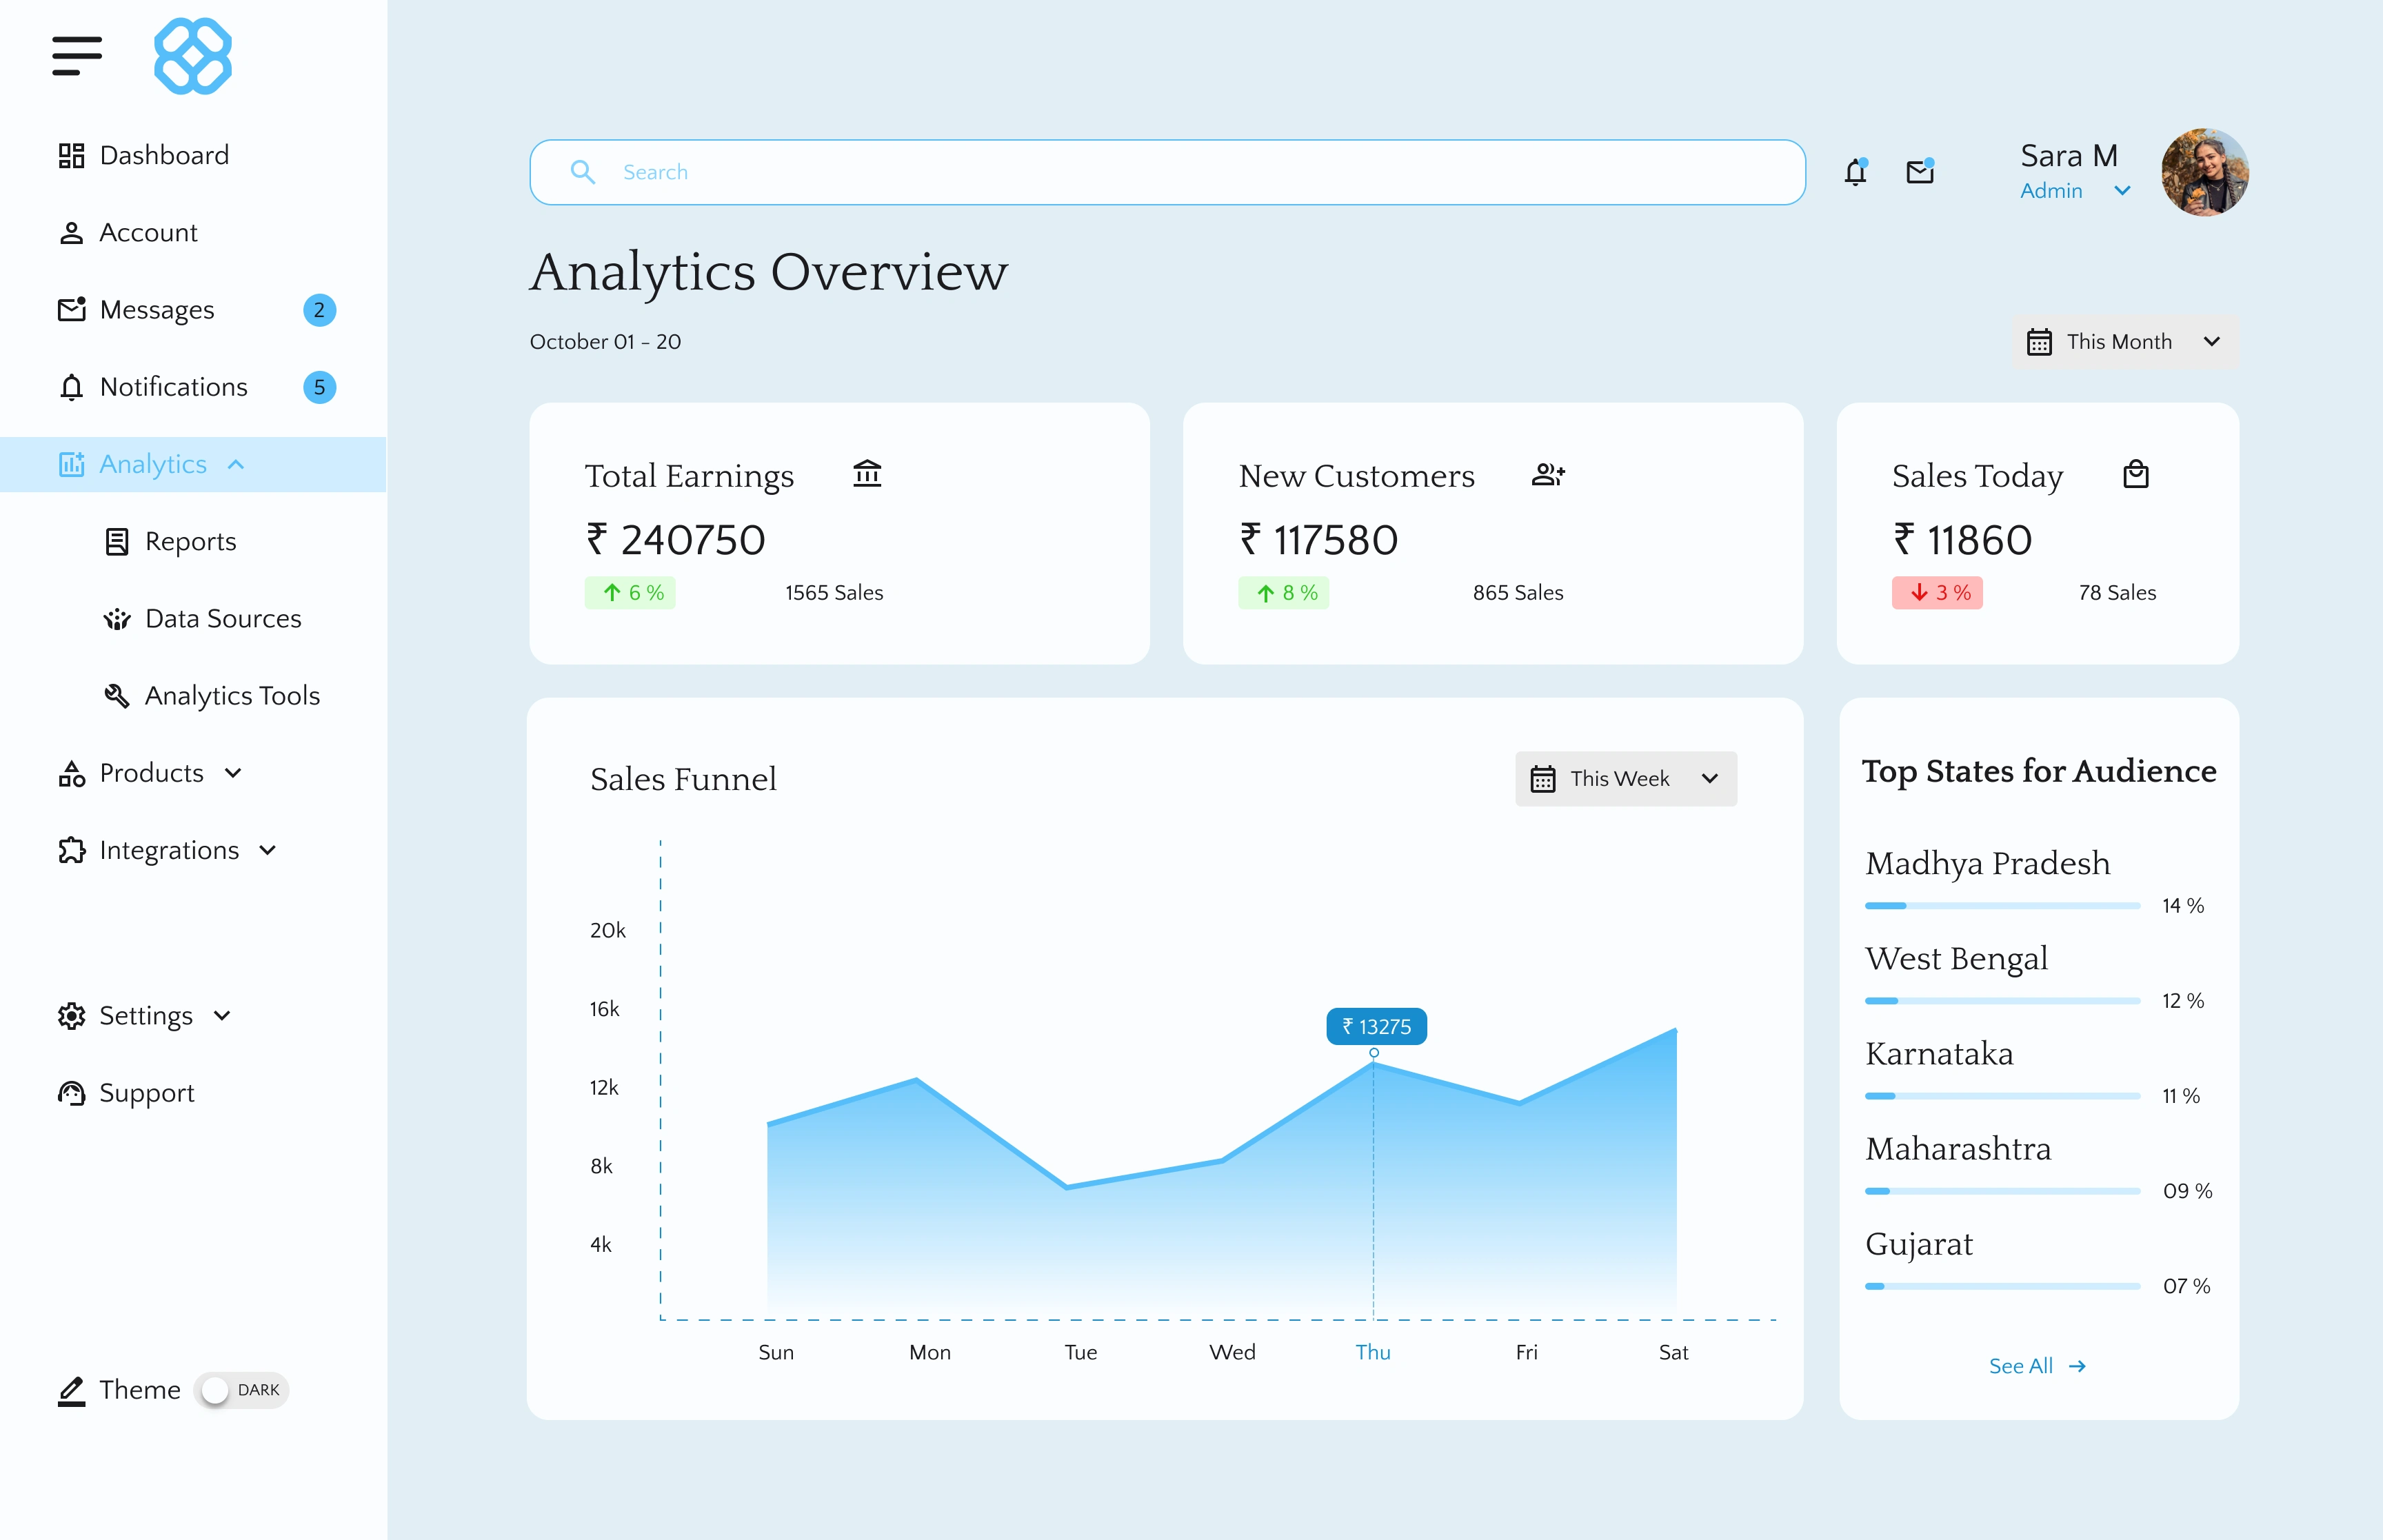Click the 1565 Sales text
Screen dimensions: 2383x1540
click(x=834, y=593)
